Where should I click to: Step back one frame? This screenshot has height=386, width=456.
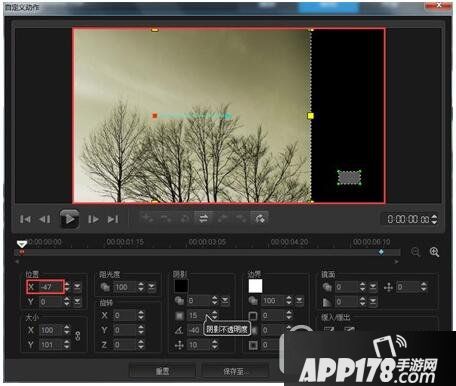[45, 219]
